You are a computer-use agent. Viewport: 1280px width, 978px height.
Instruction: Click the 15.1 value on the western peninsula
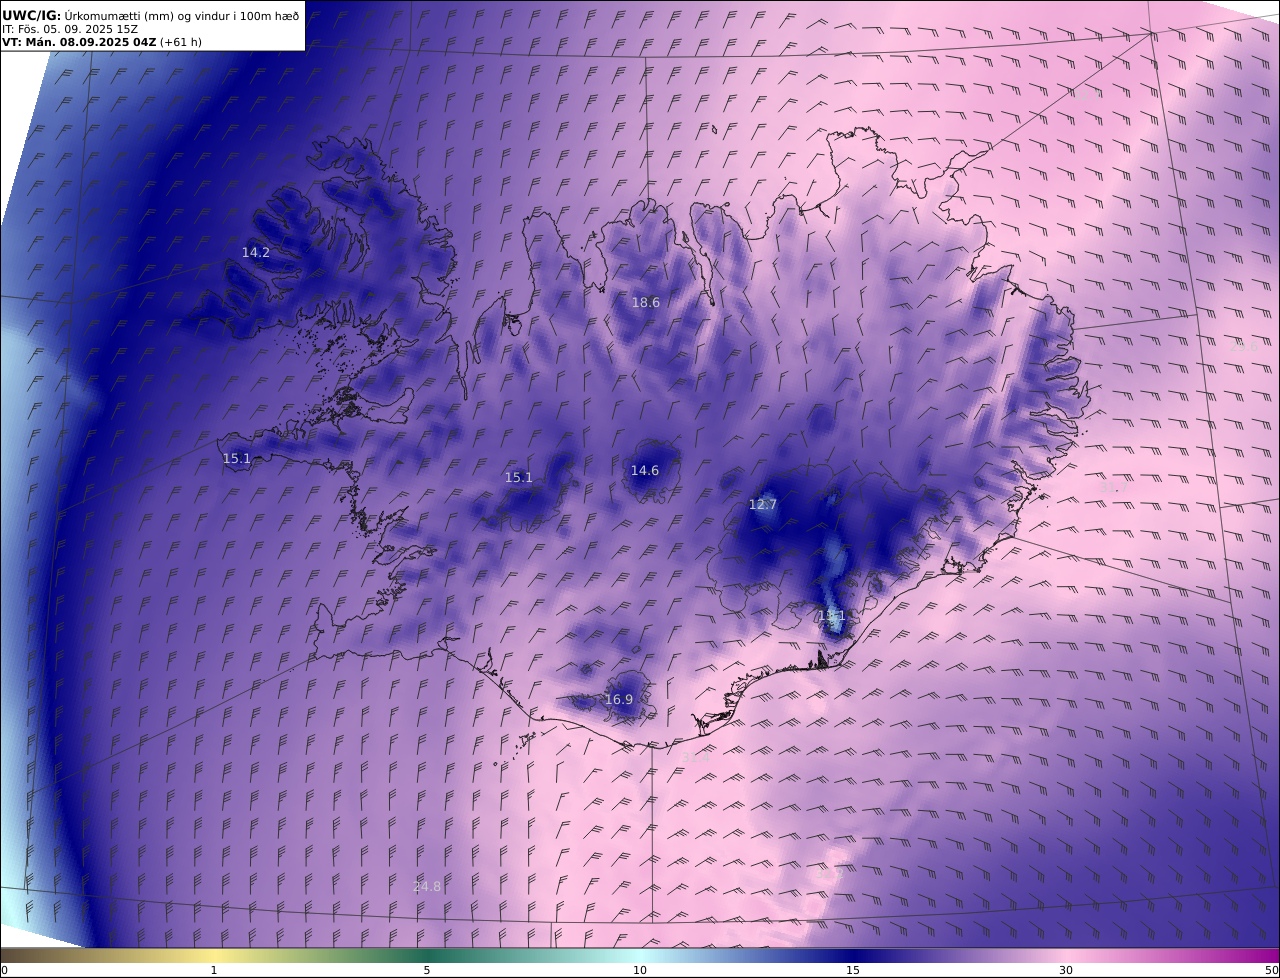[x=237, y=459]
